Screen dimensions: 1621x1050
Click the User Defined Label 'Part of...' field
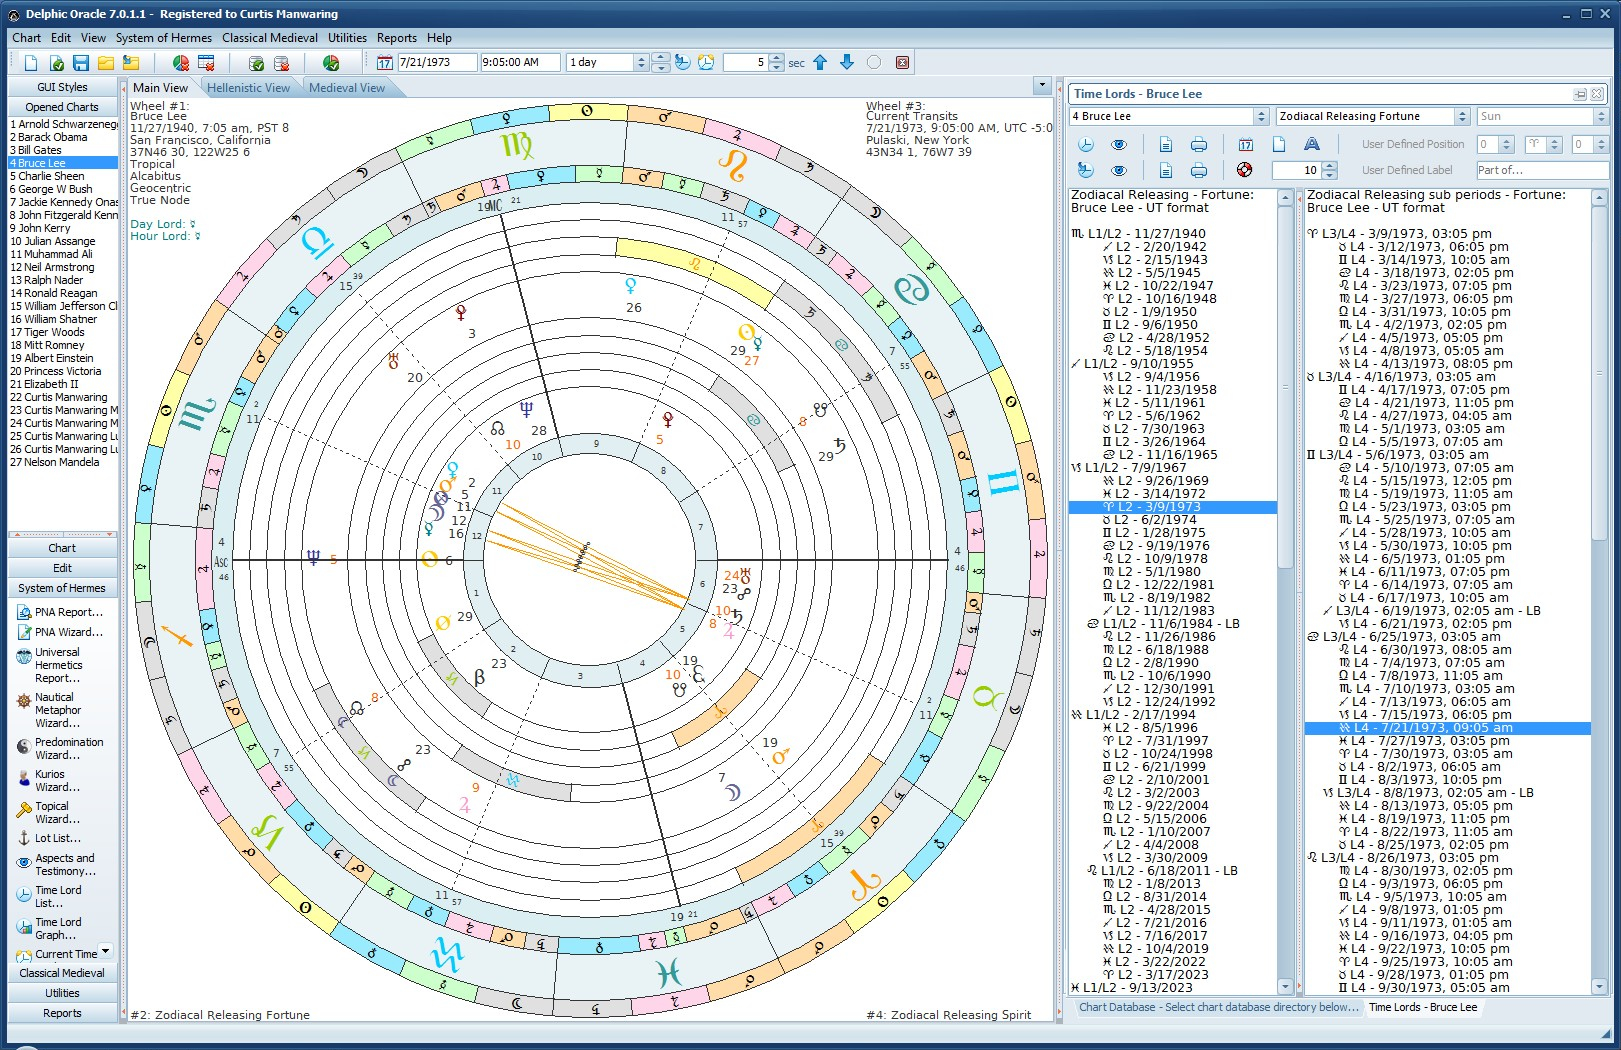point(1542,170)
